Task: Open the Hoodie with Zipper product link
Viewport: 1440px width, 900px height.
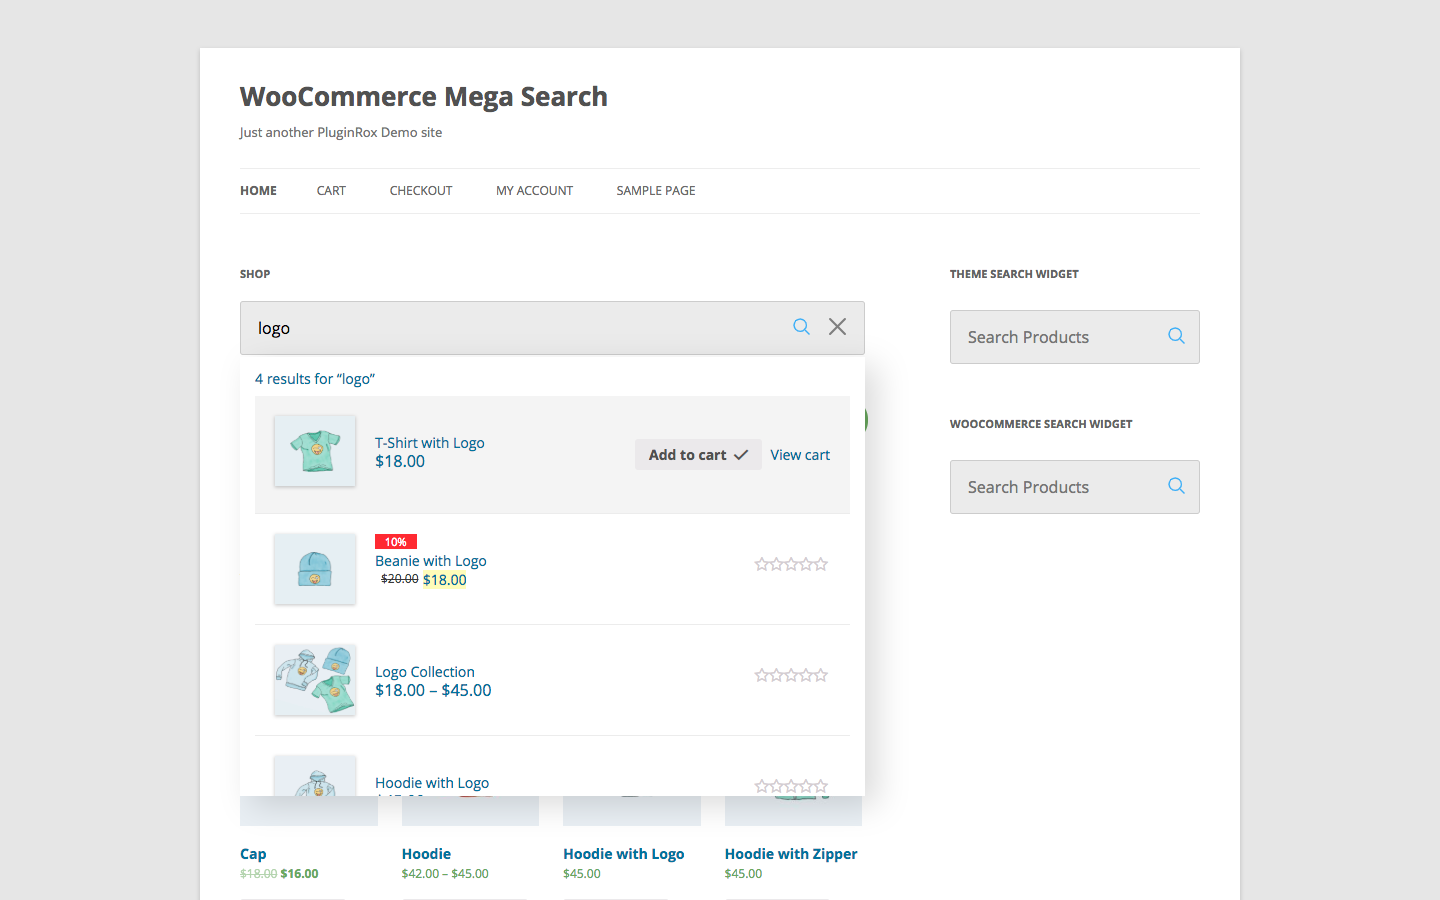Action: 791,854
